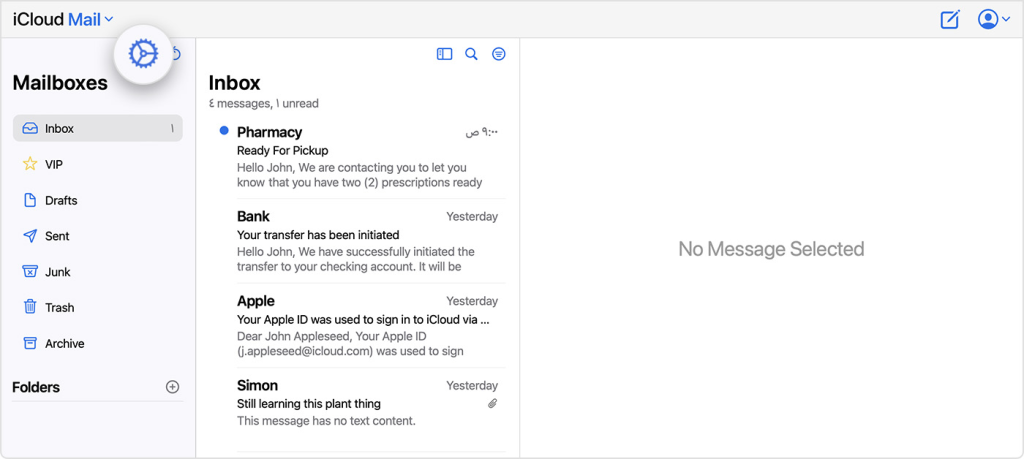Expand the iCloud Mail app switcher chevron

tap(108, 20)
